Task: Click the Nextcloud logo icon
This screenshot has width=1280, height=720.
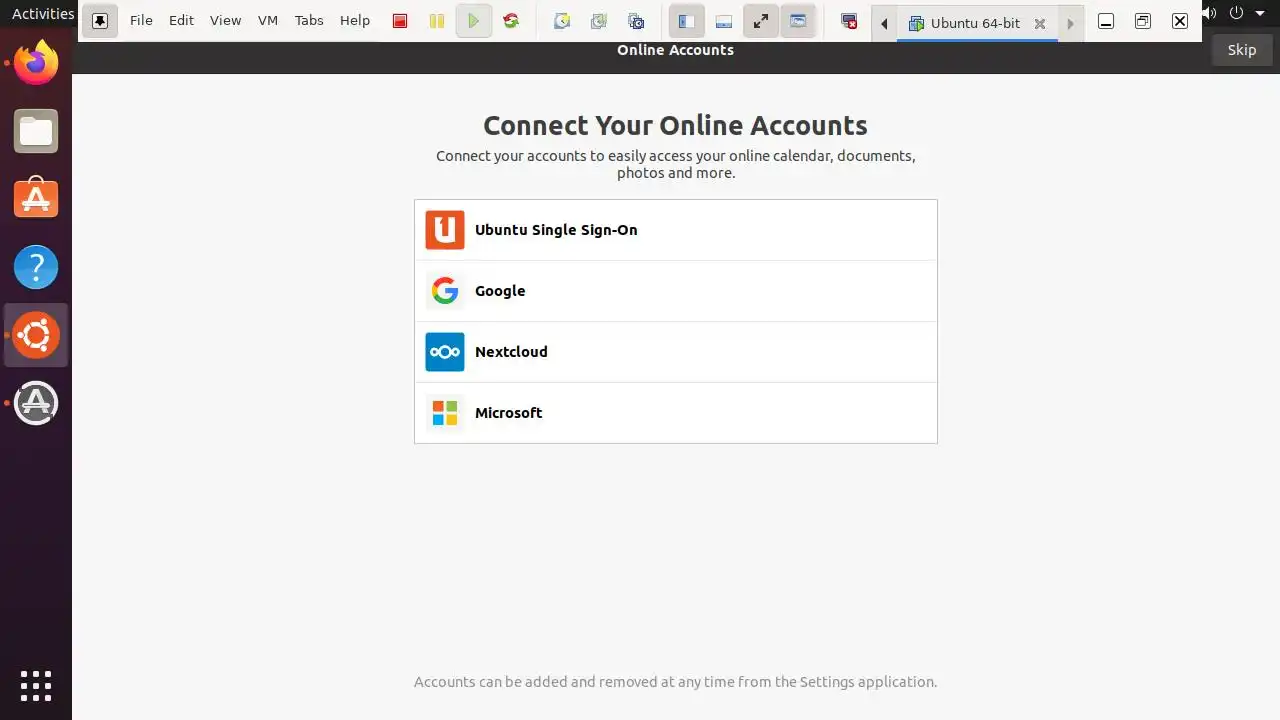Action: [x=445, y=352]
